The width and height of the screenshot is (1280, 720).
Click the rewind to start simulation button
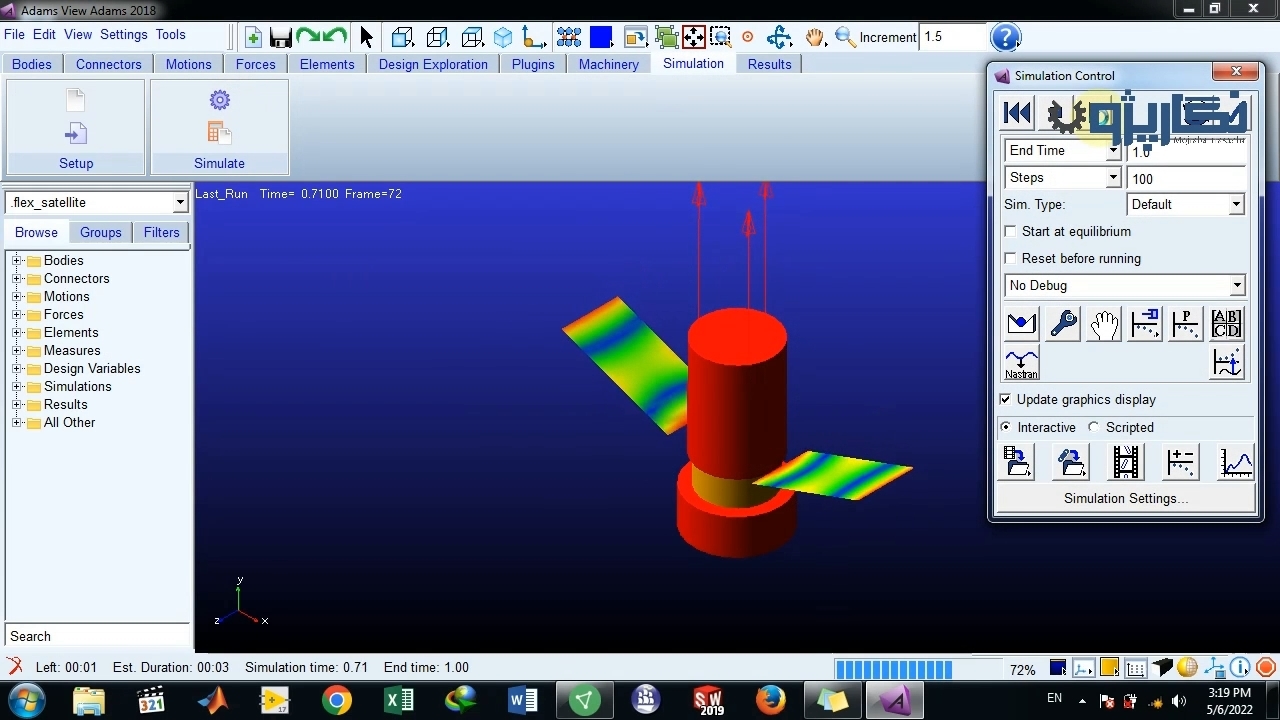(1017, 114)
